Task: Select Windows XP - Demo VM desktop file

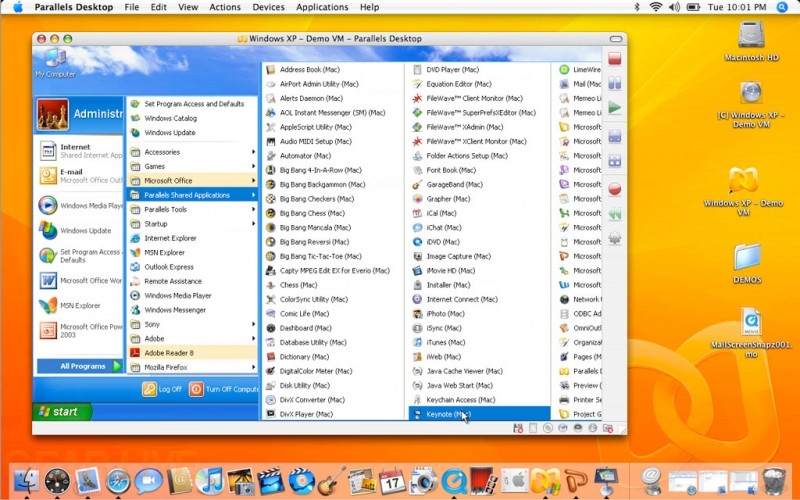Action: 743,191
